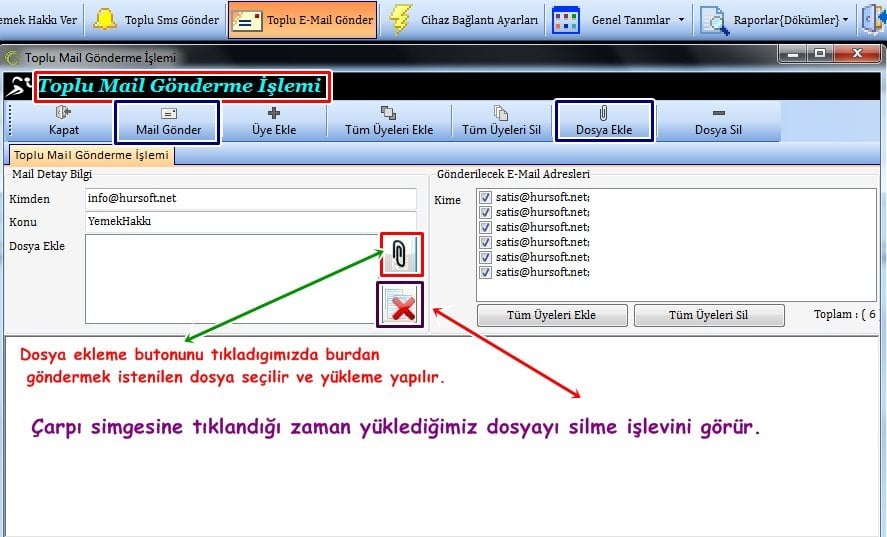
Task: Click Tüm Üyeleri Ekle button under recipients
Action: [x=552, y=315]
